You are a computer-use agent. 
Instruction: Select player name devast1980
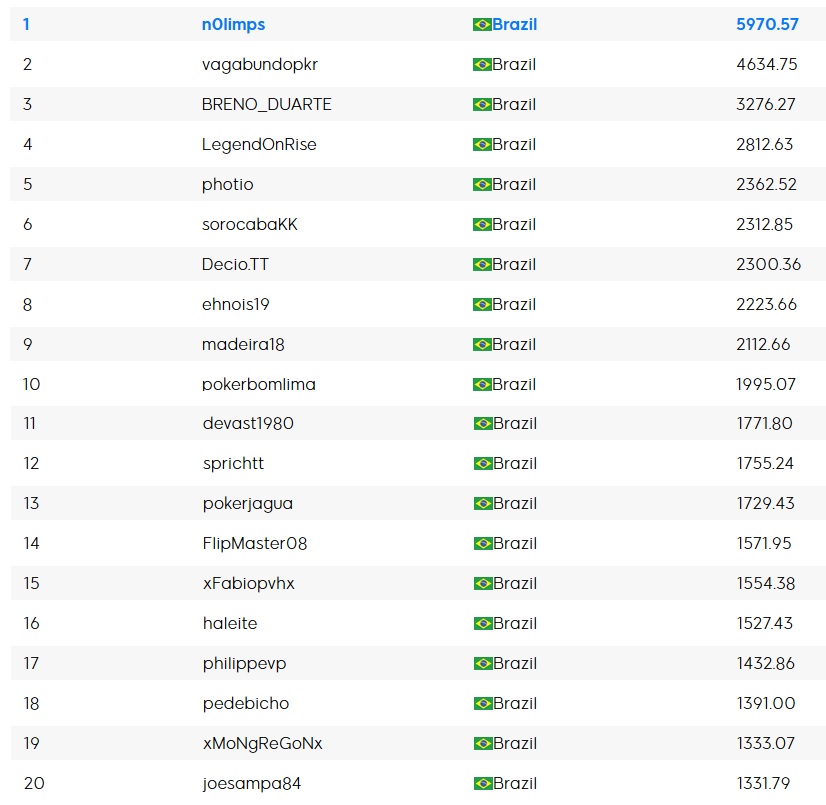[248, 424]
